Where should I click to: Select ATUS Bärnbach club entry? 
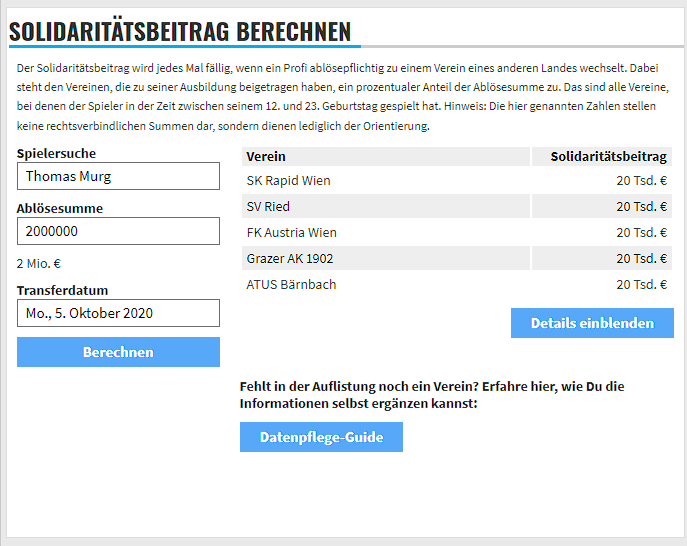[291, 285]
